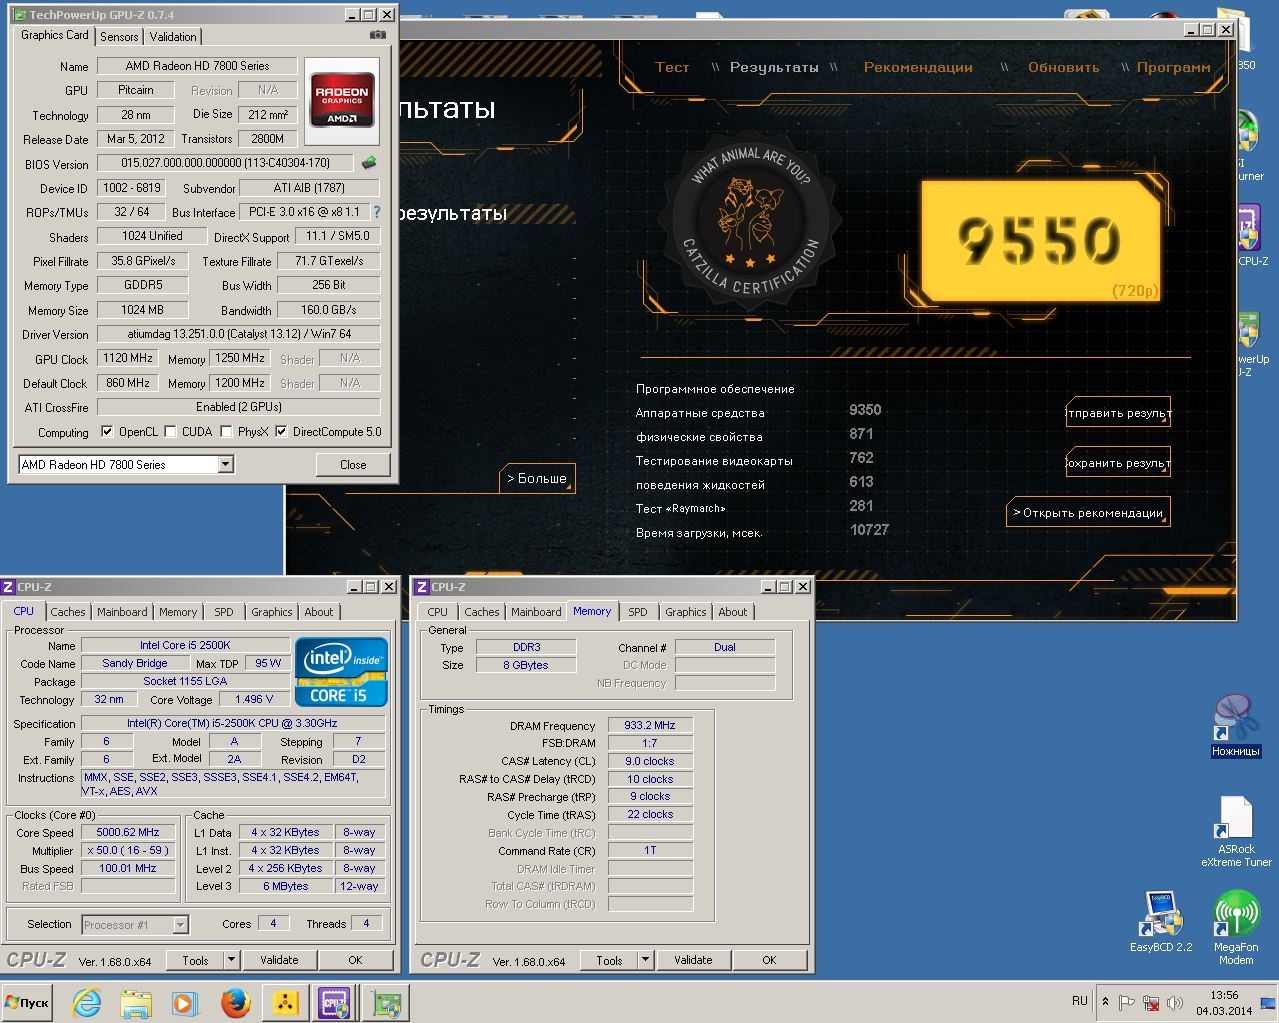Click Открыть рекомендации button in Catzilla

pyautogui.click(x=1088, y=512)
